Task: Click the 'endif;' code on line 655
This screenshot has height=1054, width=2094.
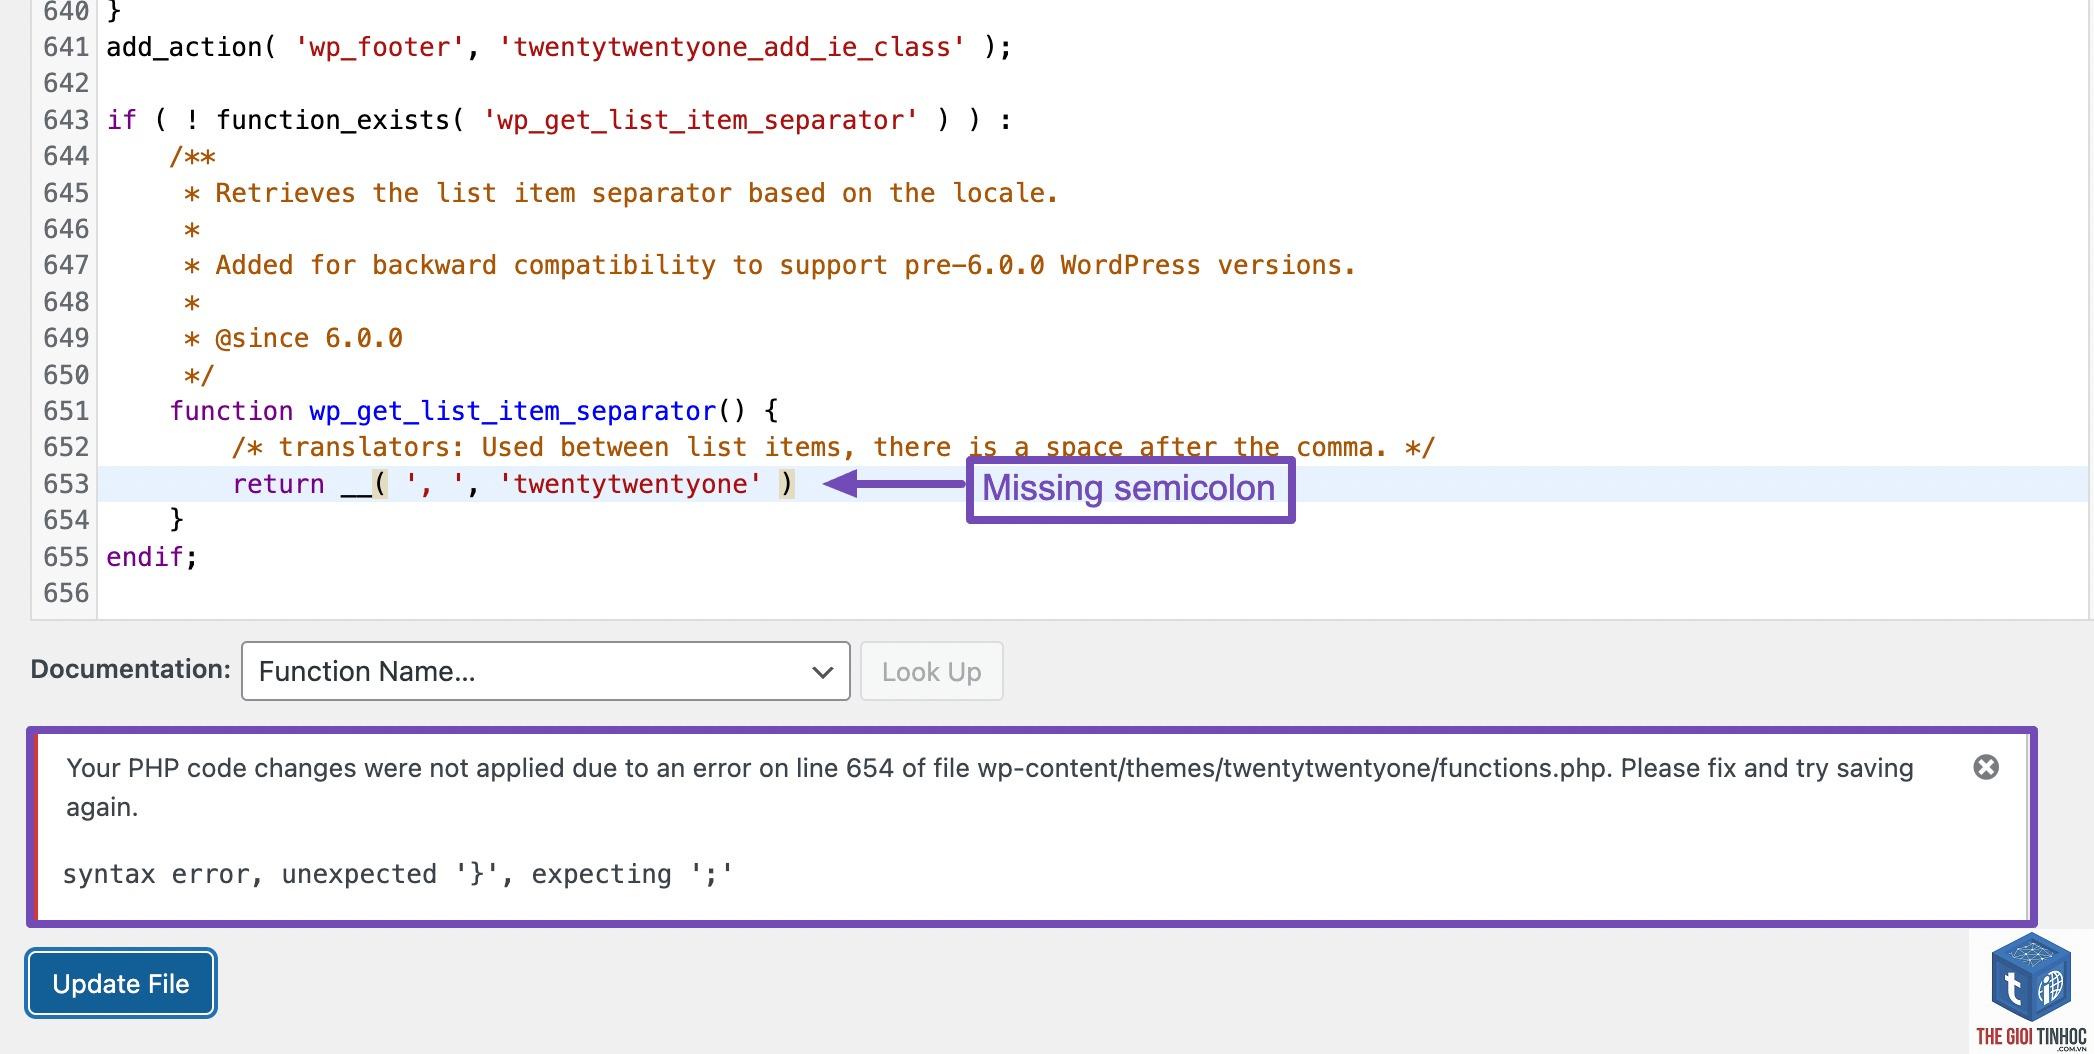Action: tap(152, 557)
